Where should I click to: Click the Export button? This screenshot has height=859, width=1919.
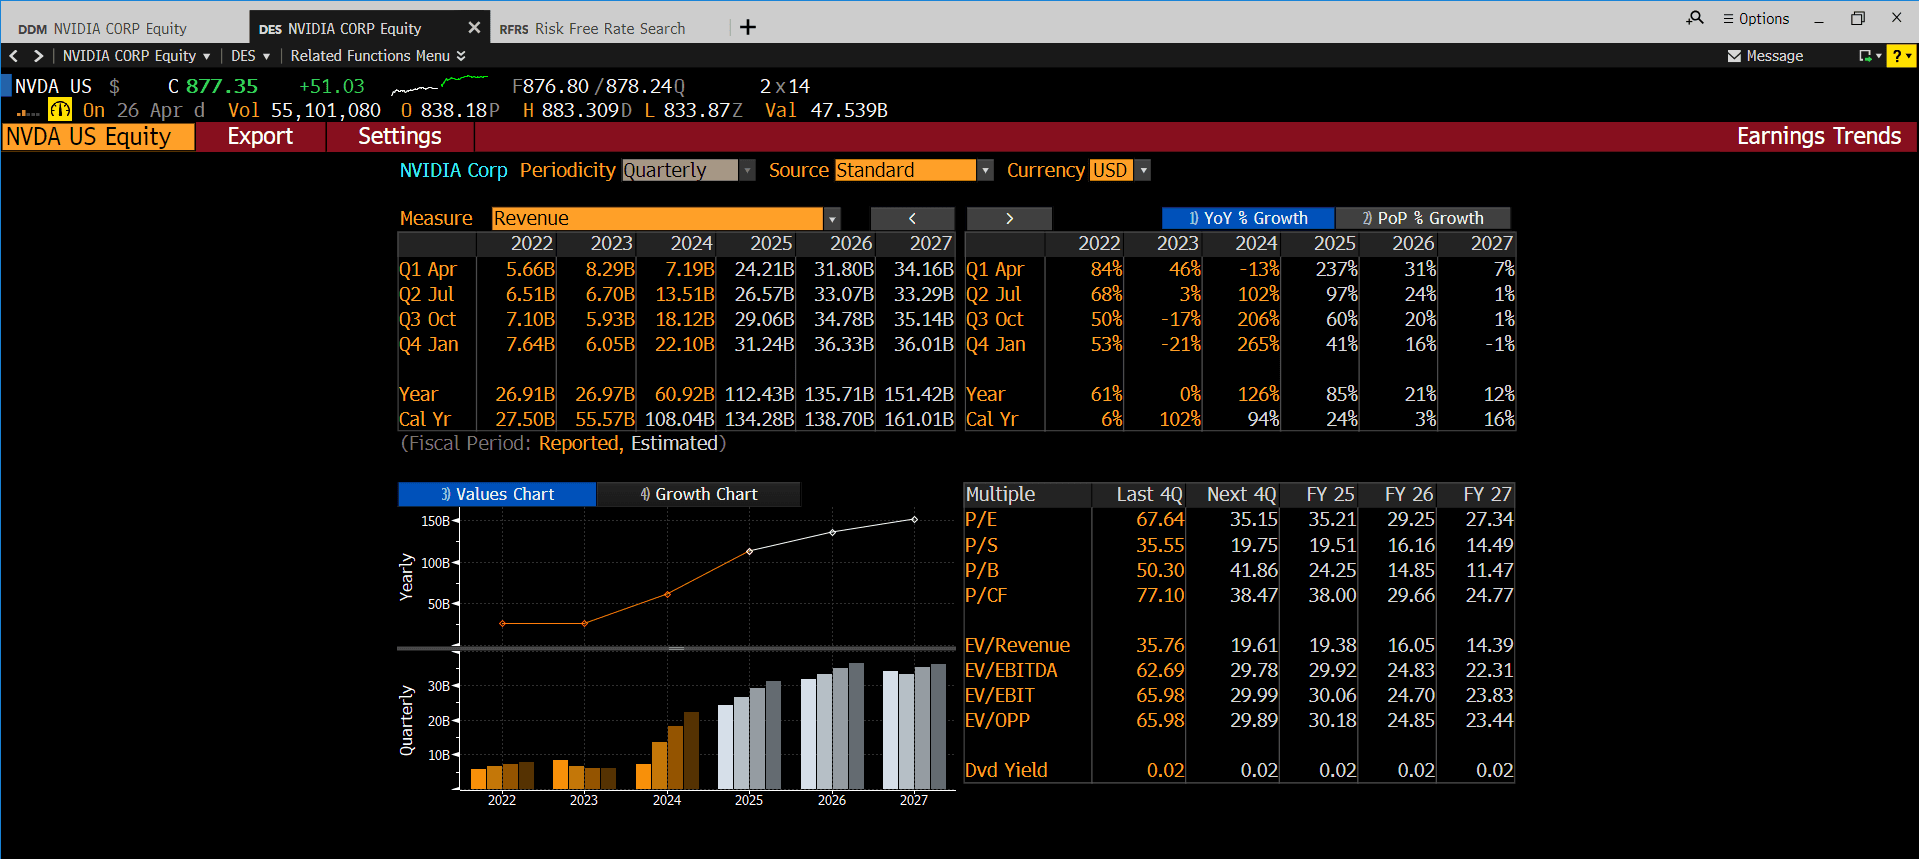pyautogui.click(x=260, y=137)
